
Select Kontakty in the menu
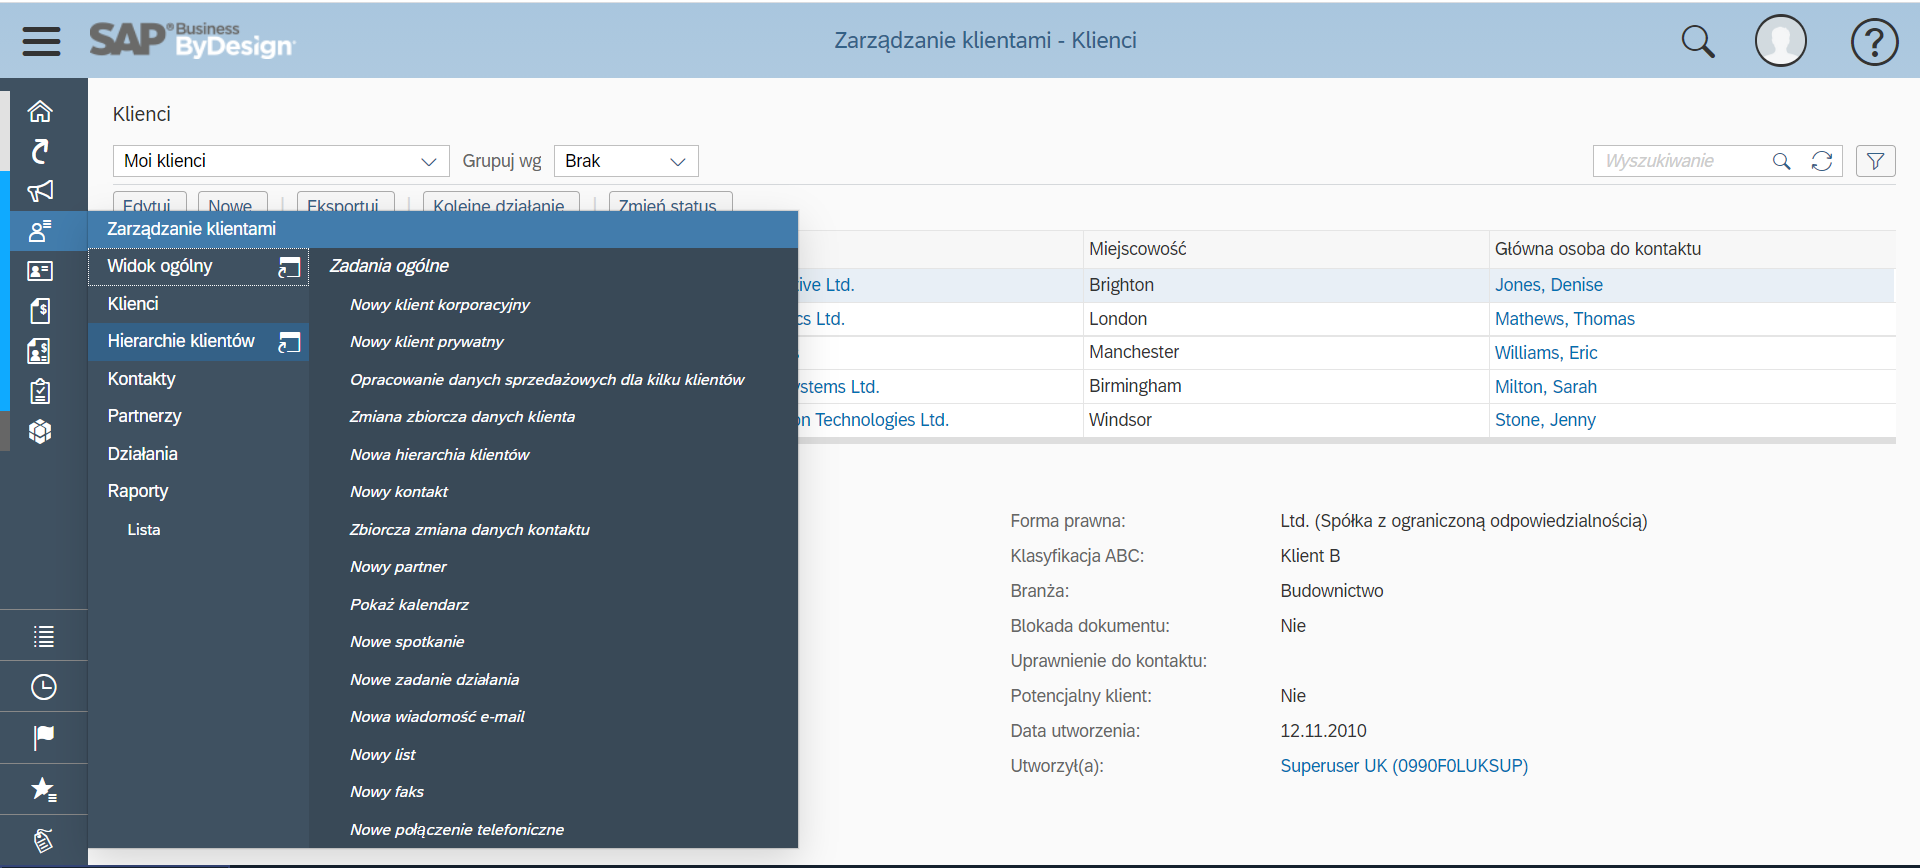[141, 379]
